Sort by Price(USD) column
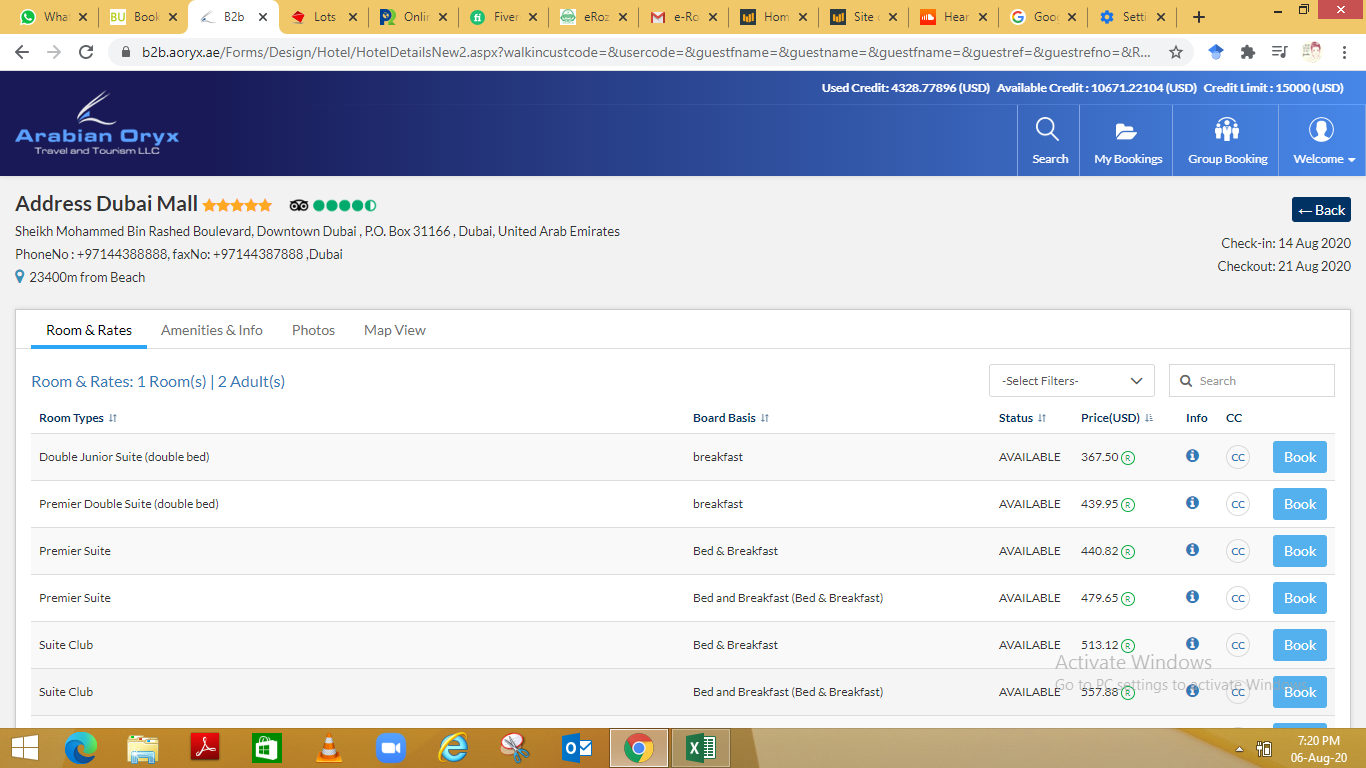 tap(1117, 418)
